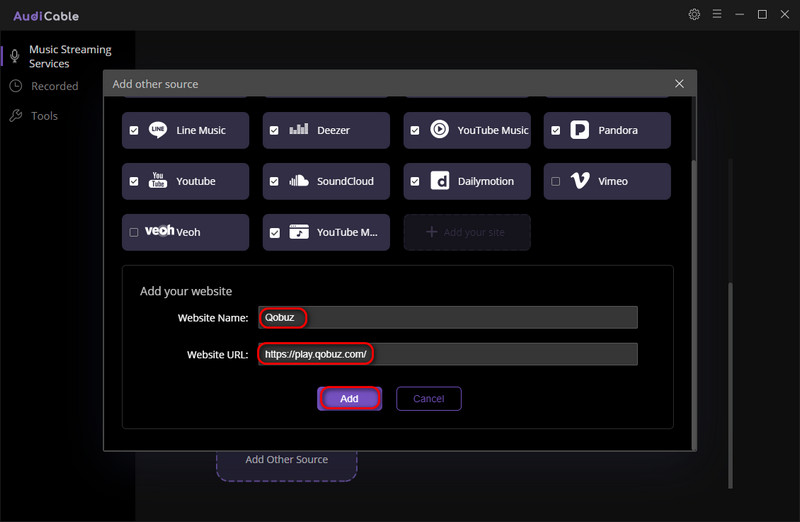800x522 pixels.
Task: Click the AudiCable logo
Action: [46, 16]
